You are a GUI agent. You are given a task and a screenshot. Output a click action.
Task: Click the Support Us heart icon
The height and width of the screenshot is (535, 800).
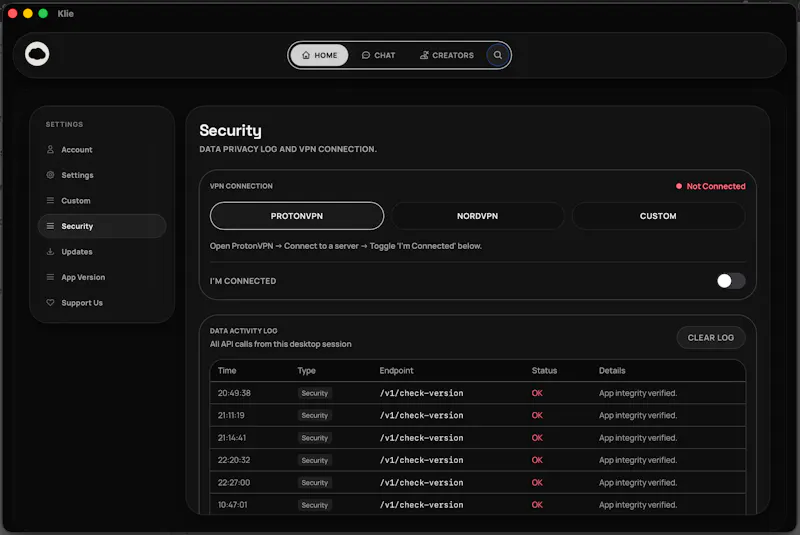pyautogui.click(x=50, y=302)
